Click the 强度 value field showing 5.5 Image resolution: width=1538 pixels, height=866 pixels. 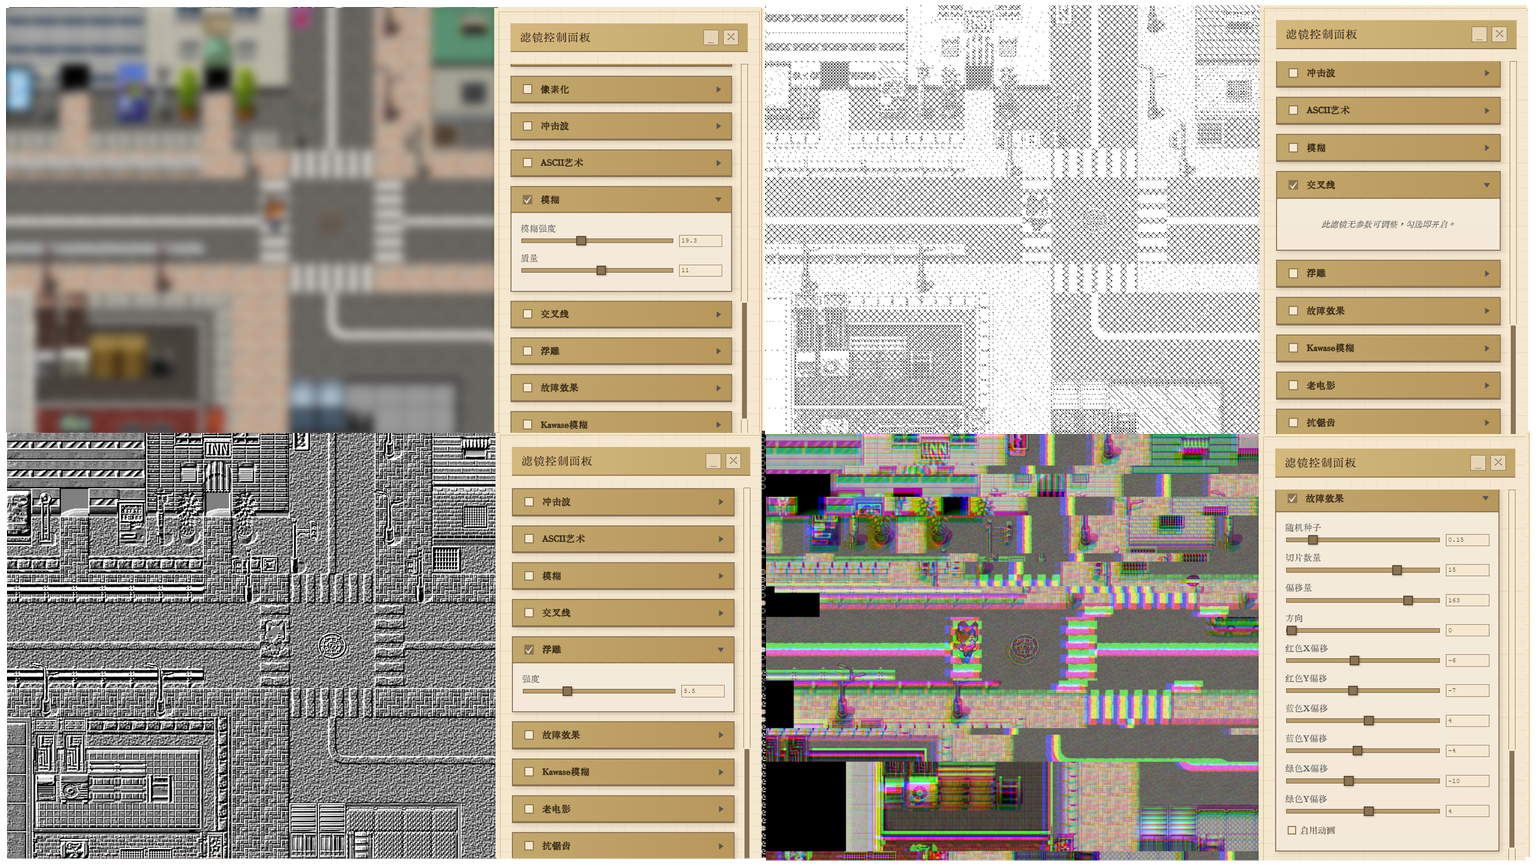tap(702, 691)
